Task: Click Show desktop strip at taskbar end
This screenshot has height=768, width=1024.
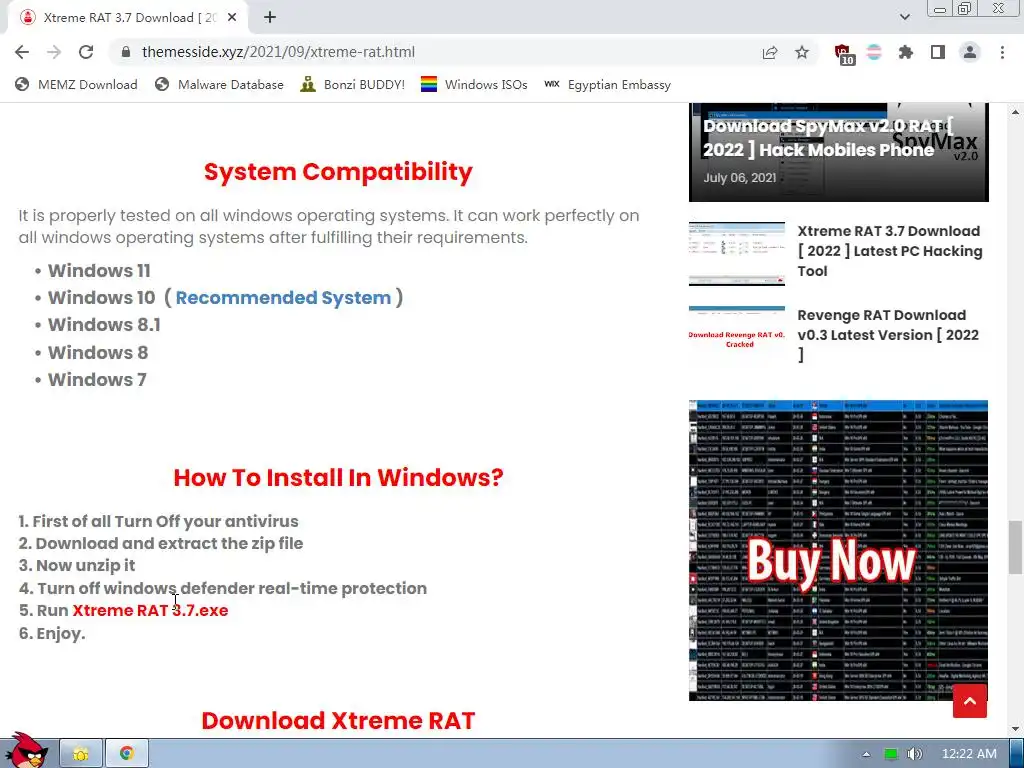Action: point(1017,754)
